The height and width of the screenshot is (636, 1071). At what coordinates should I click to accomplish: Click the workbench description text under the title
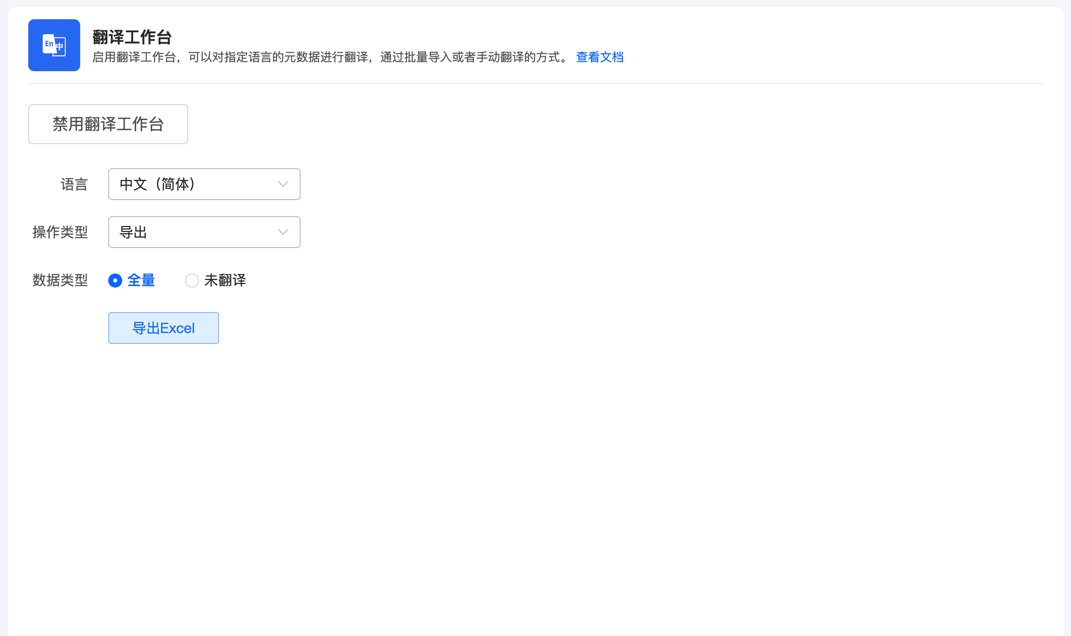point(330,58)
